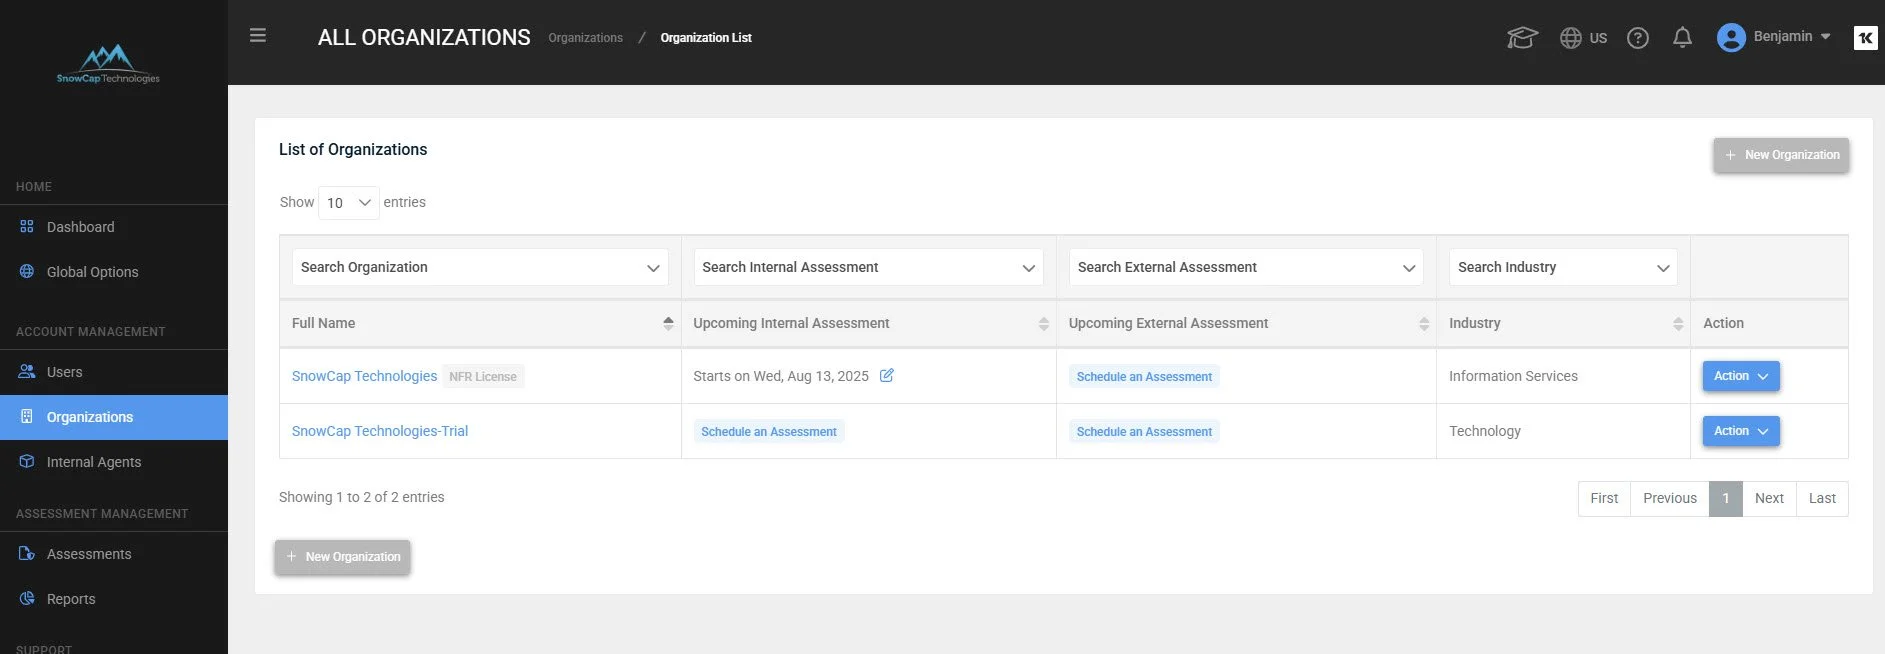Viewport: 1885px width, 654px height.
Task: Click the Internal Agents cube icon
Action: pyautogui.click(x=27, y=462)
